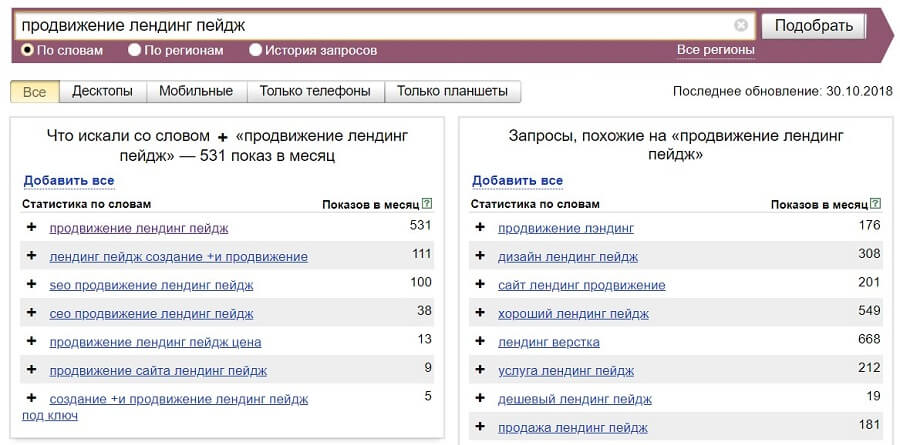Add 'продвижение лендинг пейдж цена' using its plus icon
Image resolution: width=900 pixels, height=445 pixels.
click(32, 341)
